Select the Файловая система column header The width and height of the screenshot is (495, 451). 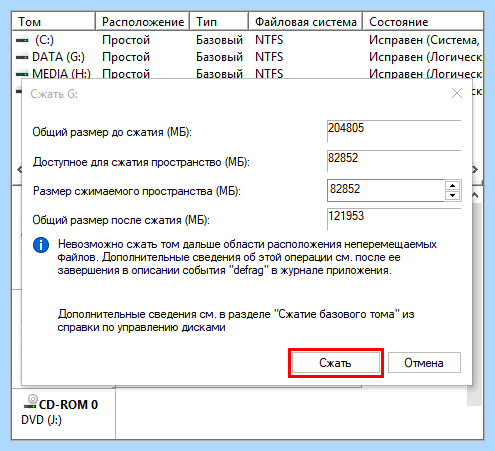point(305,22)
